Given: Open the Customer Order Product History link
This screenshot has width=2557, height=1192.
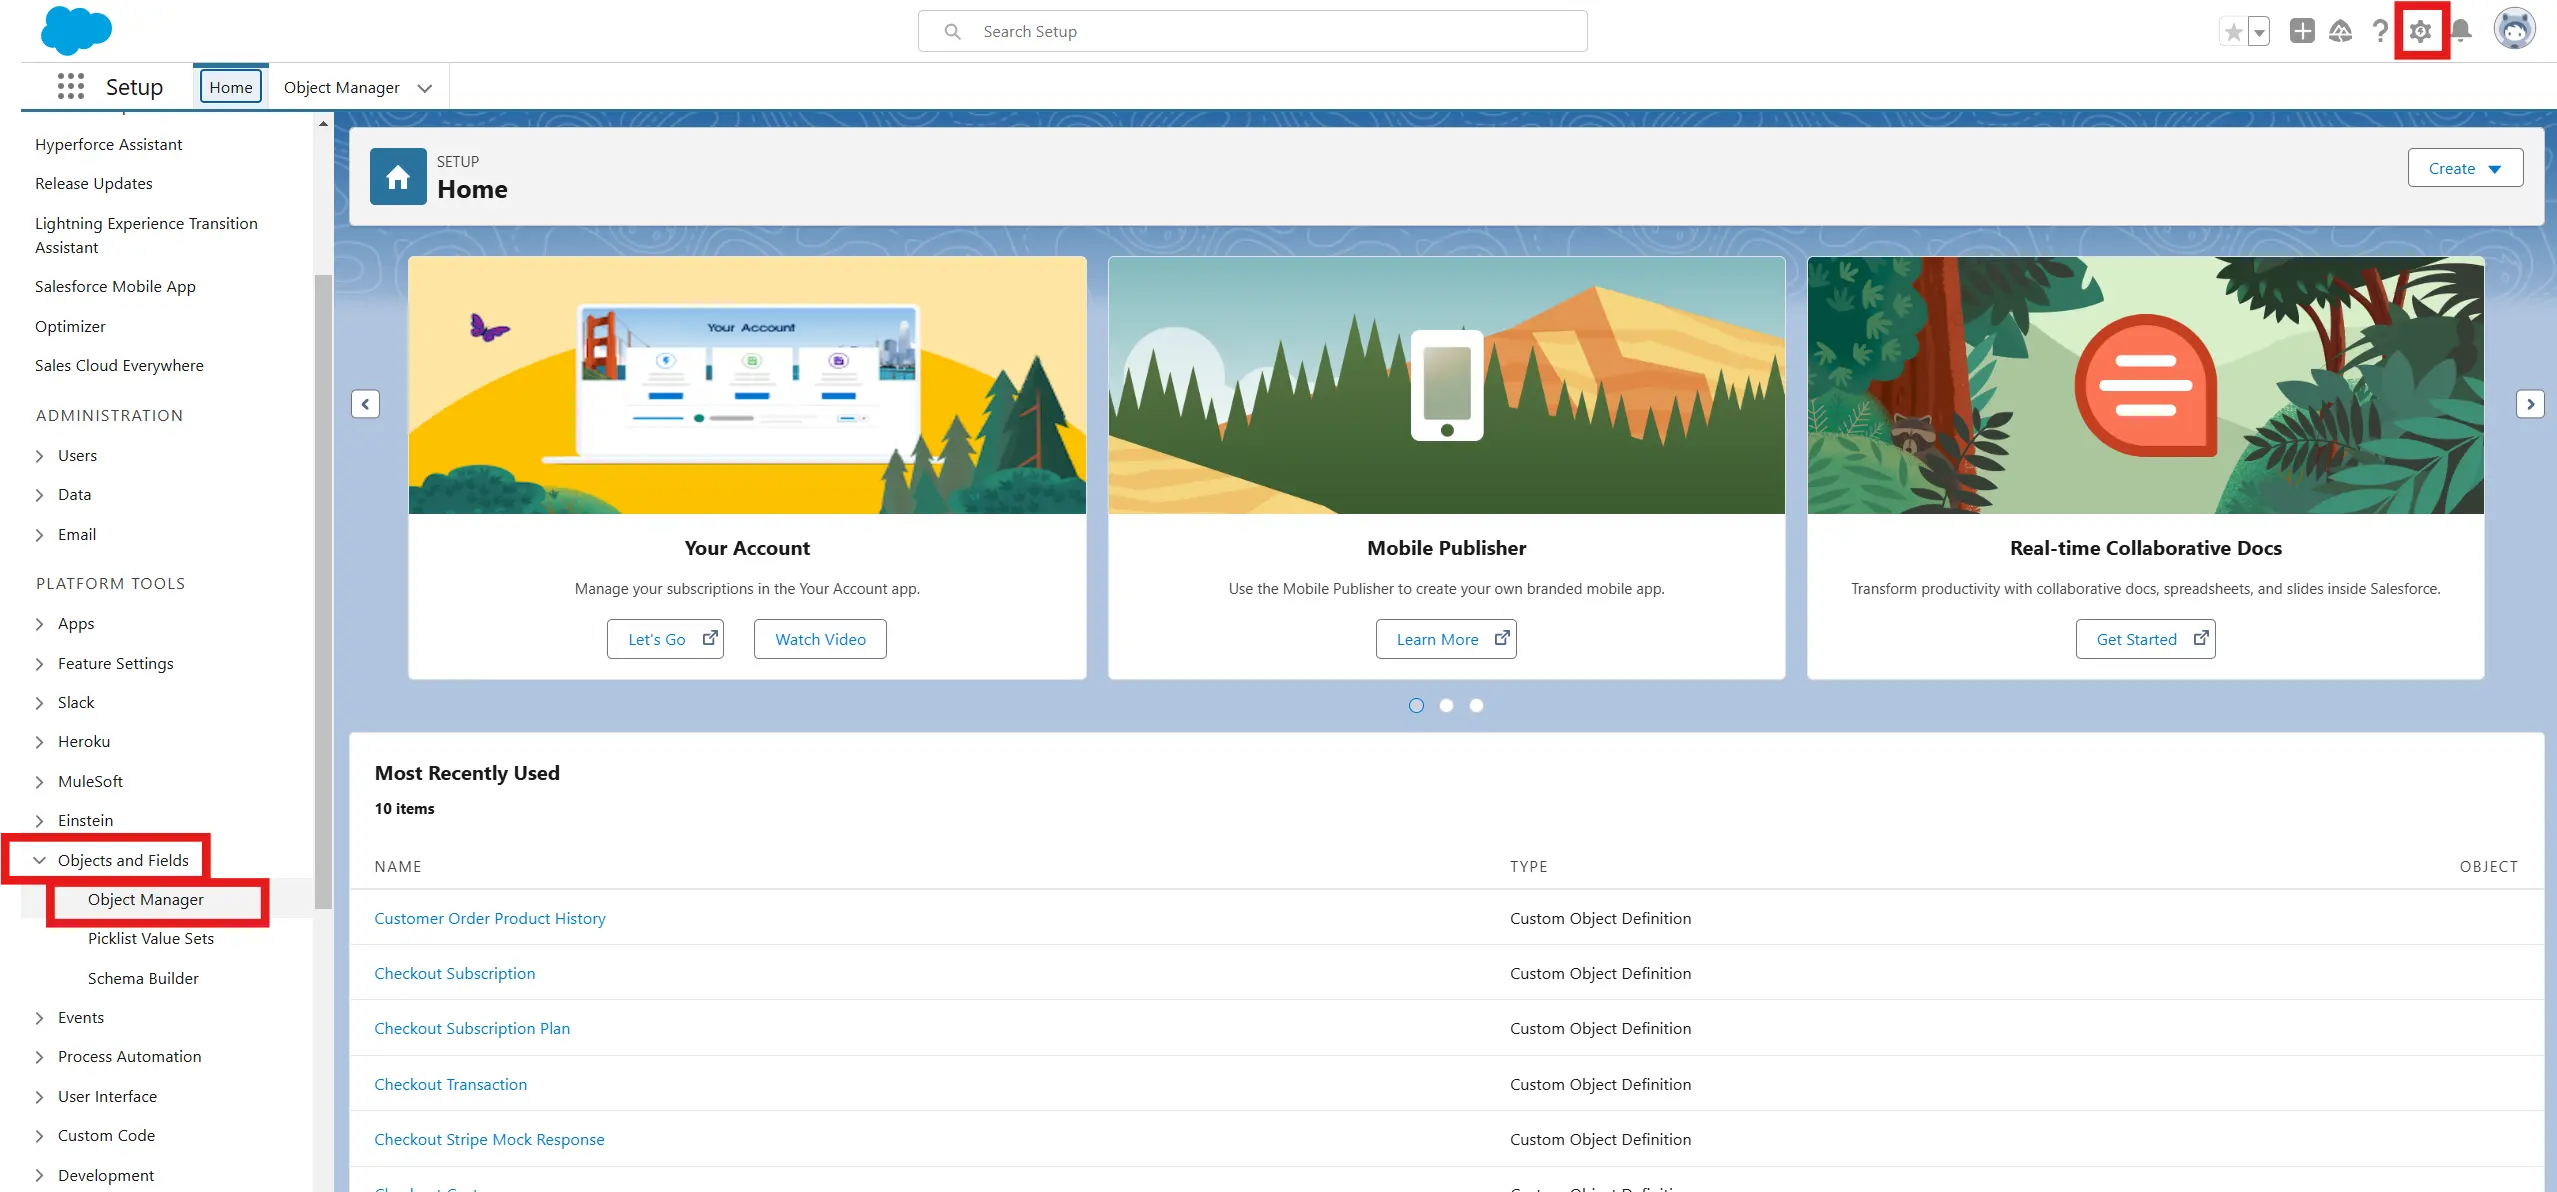Looking at the screenshot, I should pos(490,918).
